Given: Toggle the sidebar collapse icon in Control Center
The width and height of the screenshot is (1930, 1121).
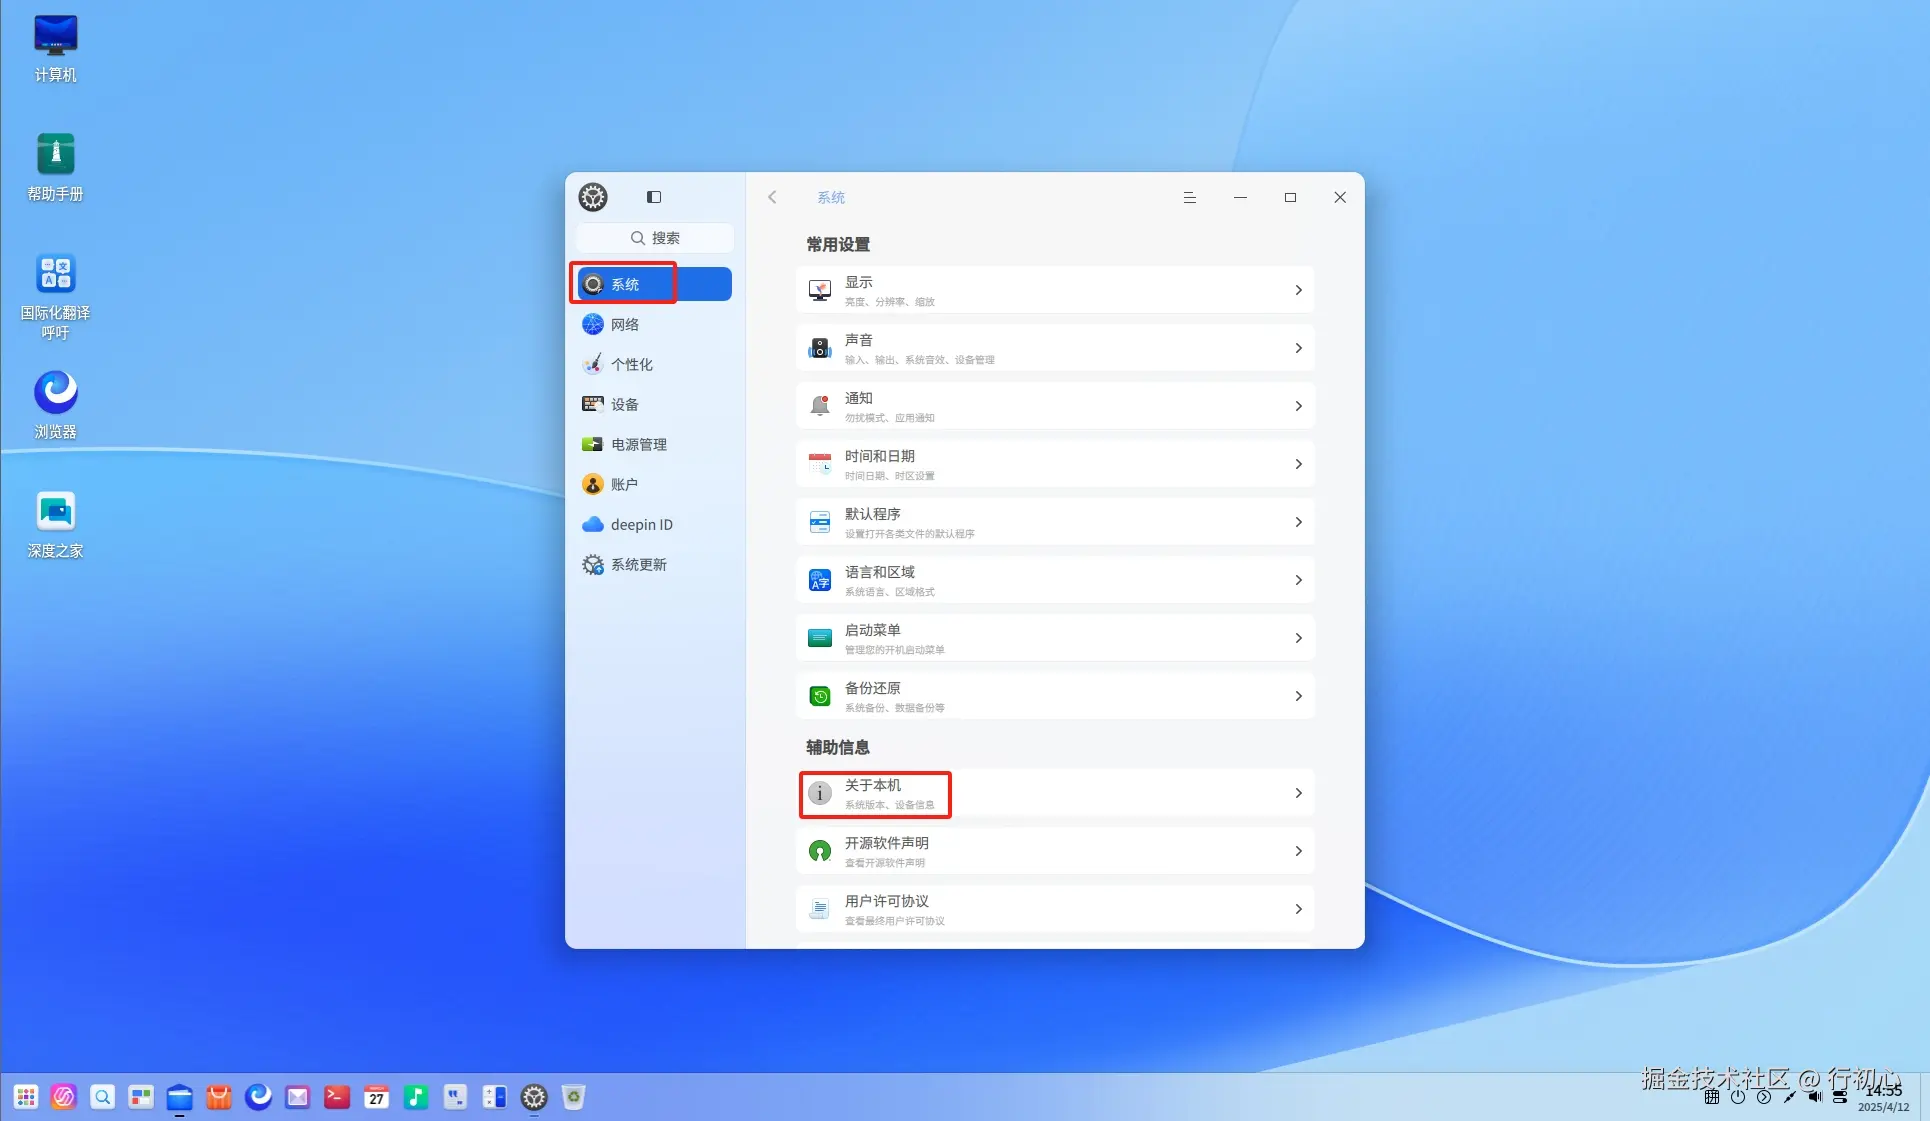Looking at the screenshot, I should point(654,197).
